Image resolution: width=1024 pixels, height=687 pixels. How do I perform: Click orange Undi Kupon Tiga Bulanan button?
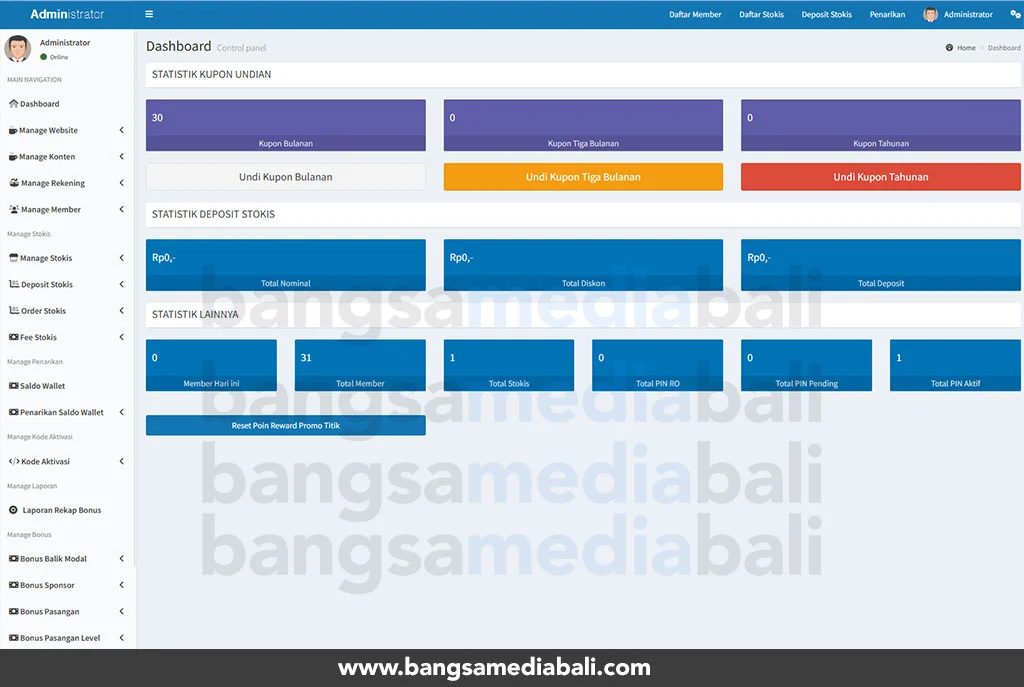point(583,177)
